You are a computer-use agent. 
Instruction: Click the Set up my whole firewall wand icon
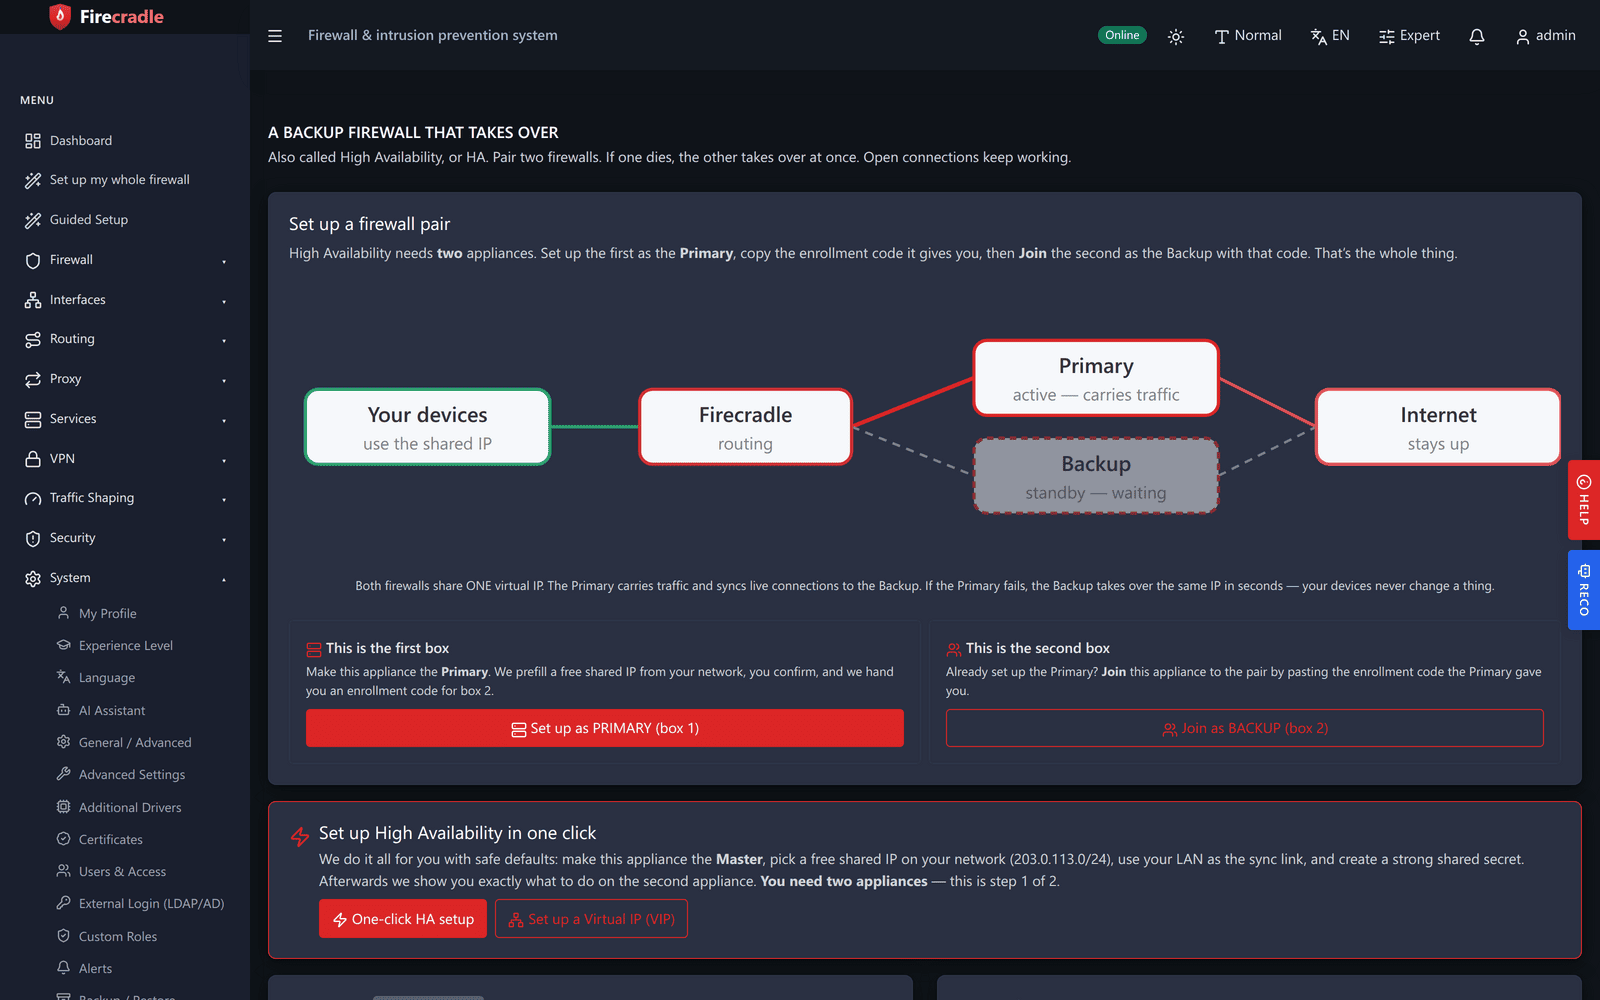[x=33, y=180]
